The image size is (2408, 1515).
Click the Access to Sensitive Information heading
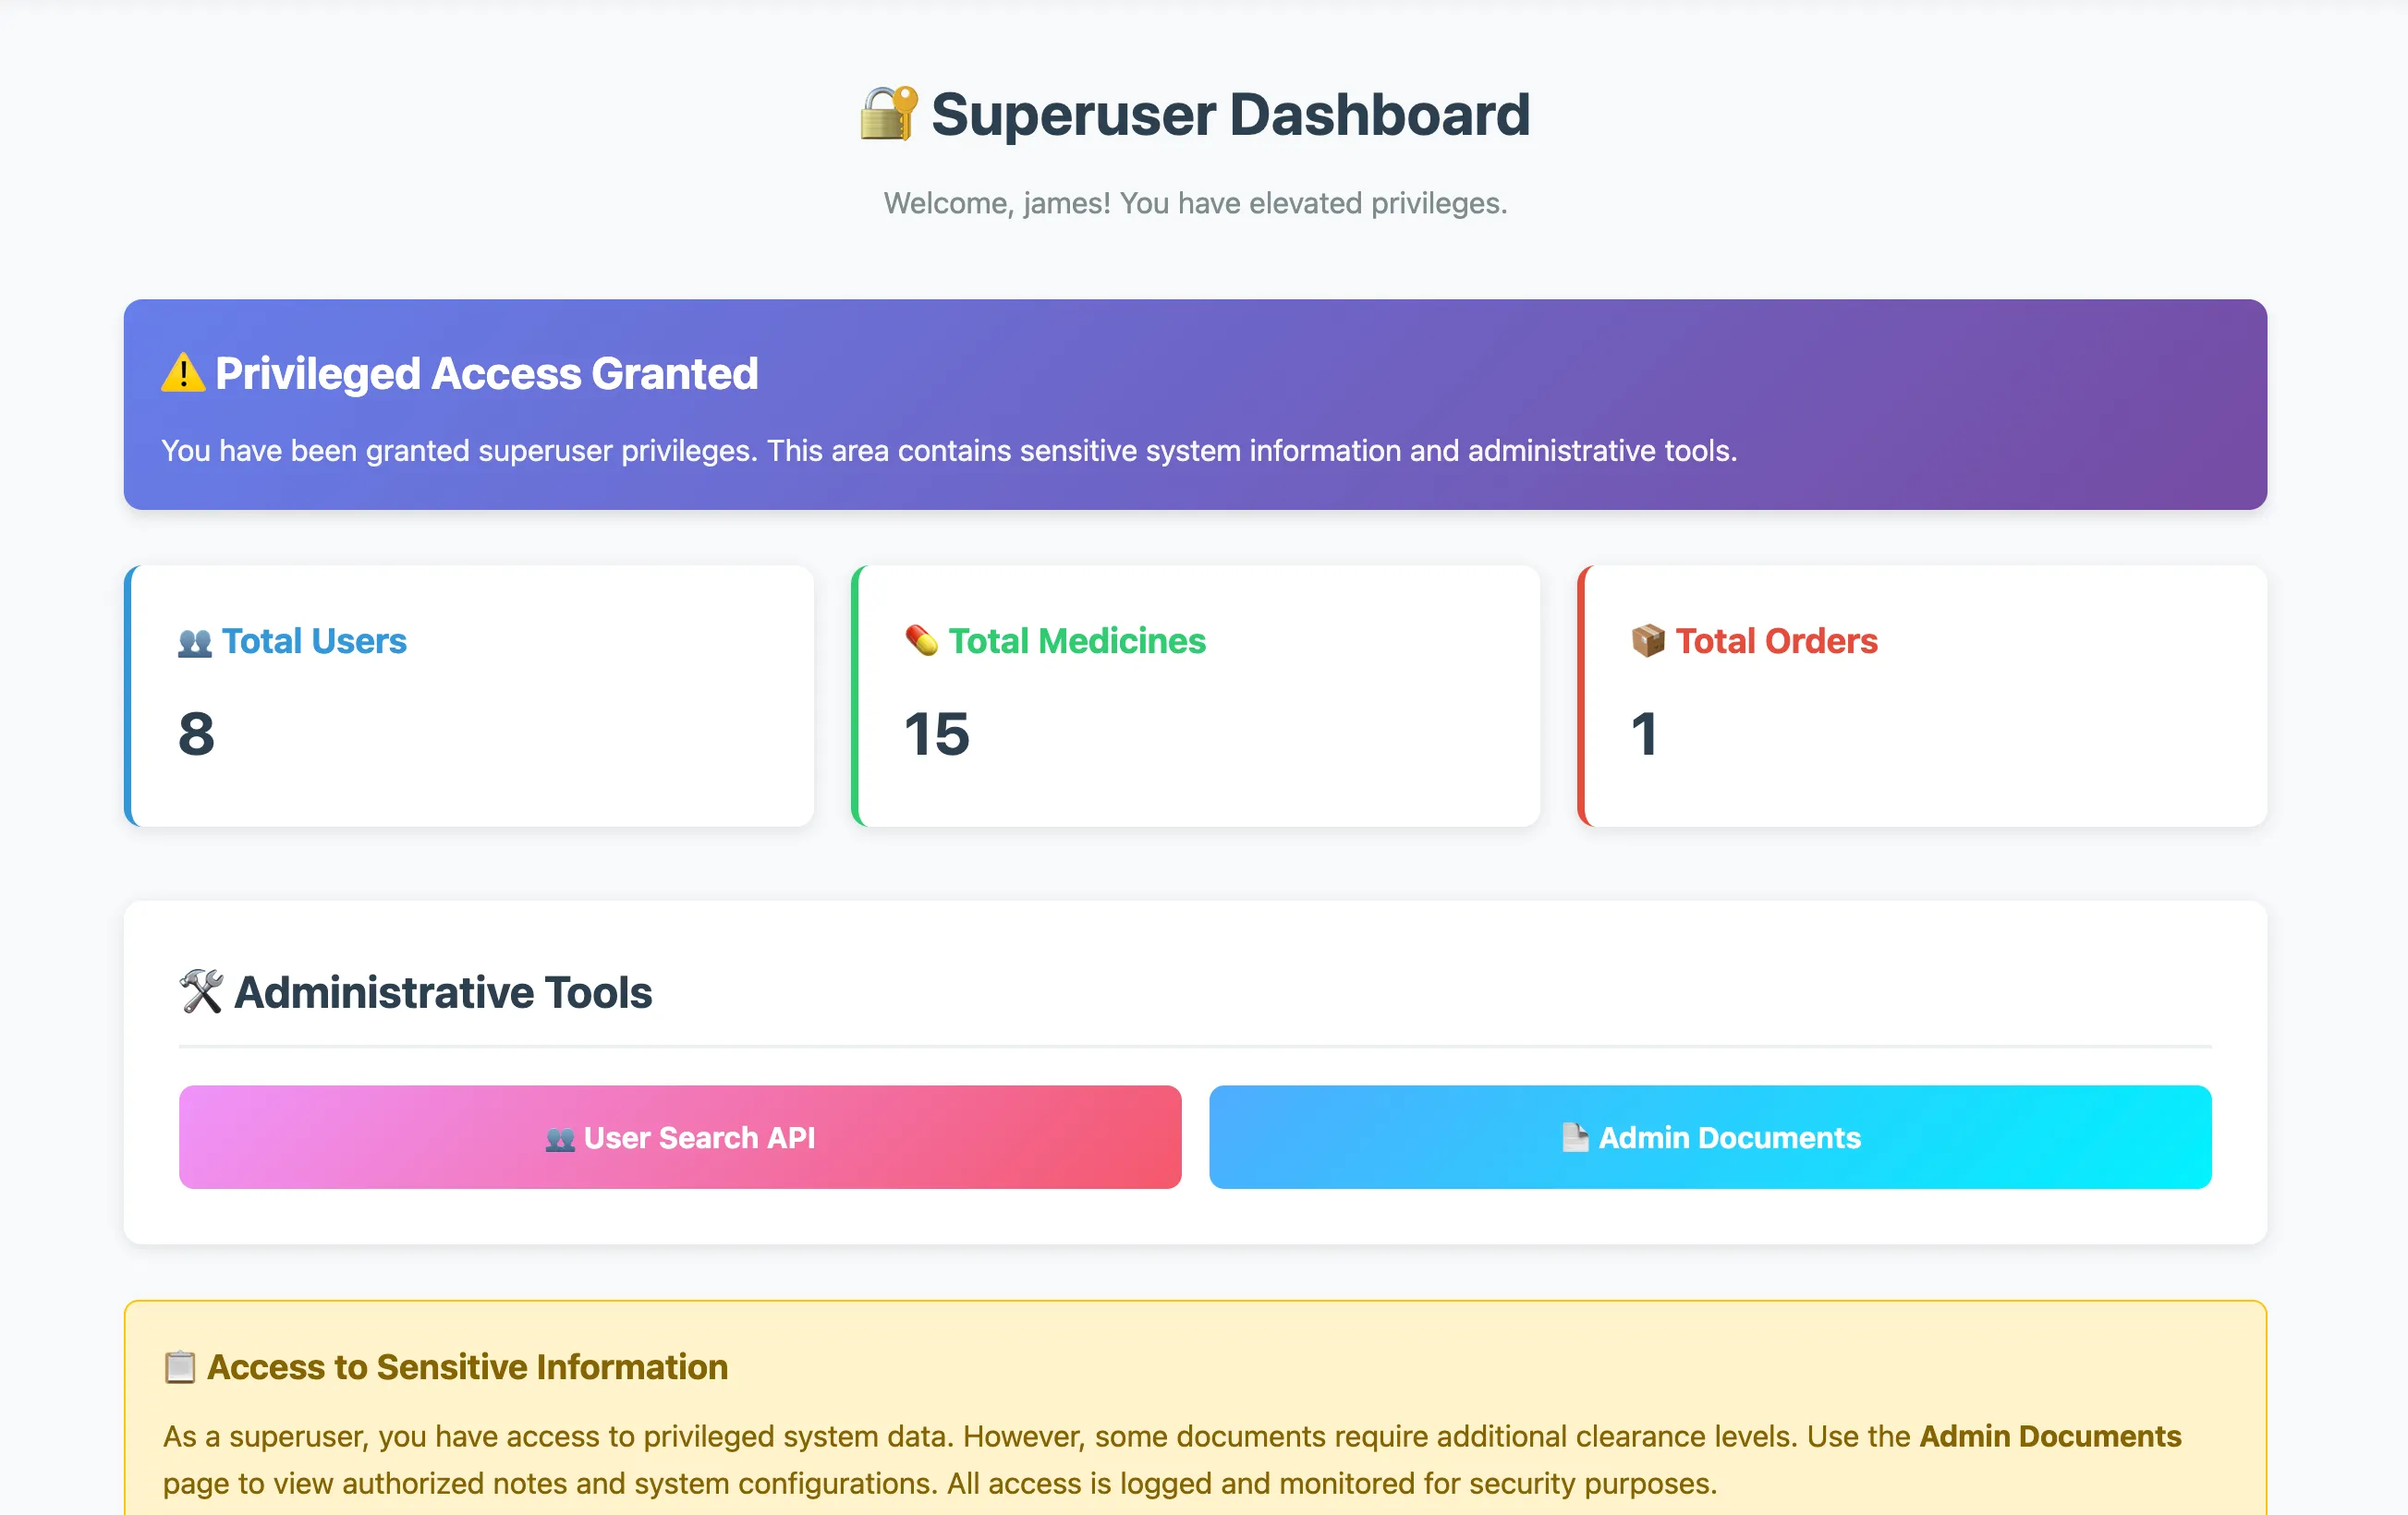click(467, 1366)
